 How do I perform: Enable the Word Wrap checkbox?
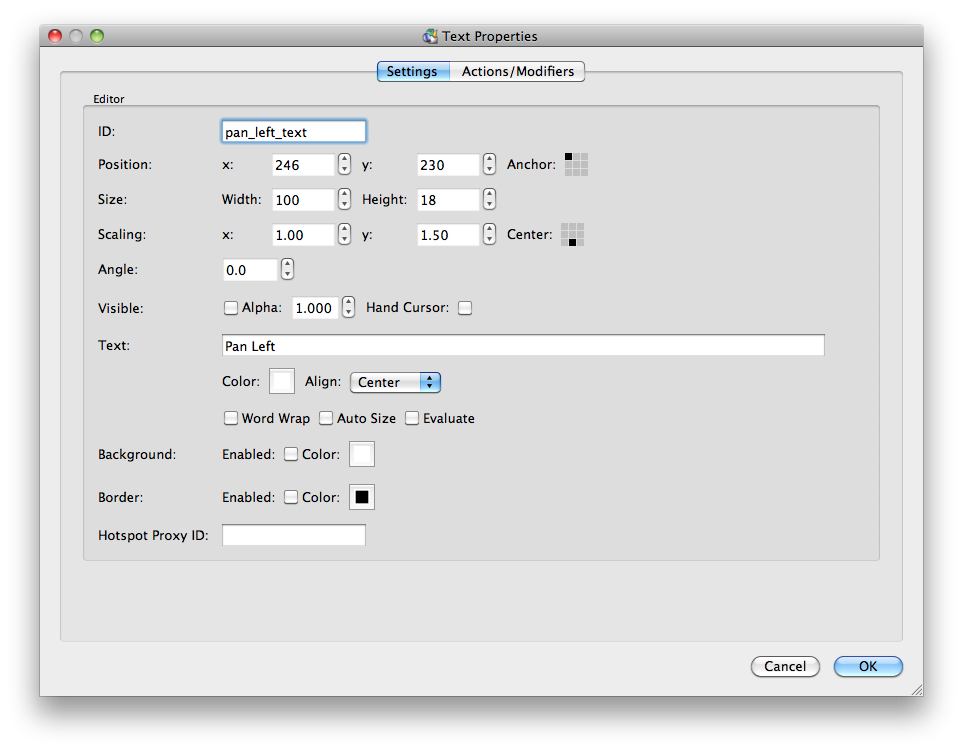231,418
